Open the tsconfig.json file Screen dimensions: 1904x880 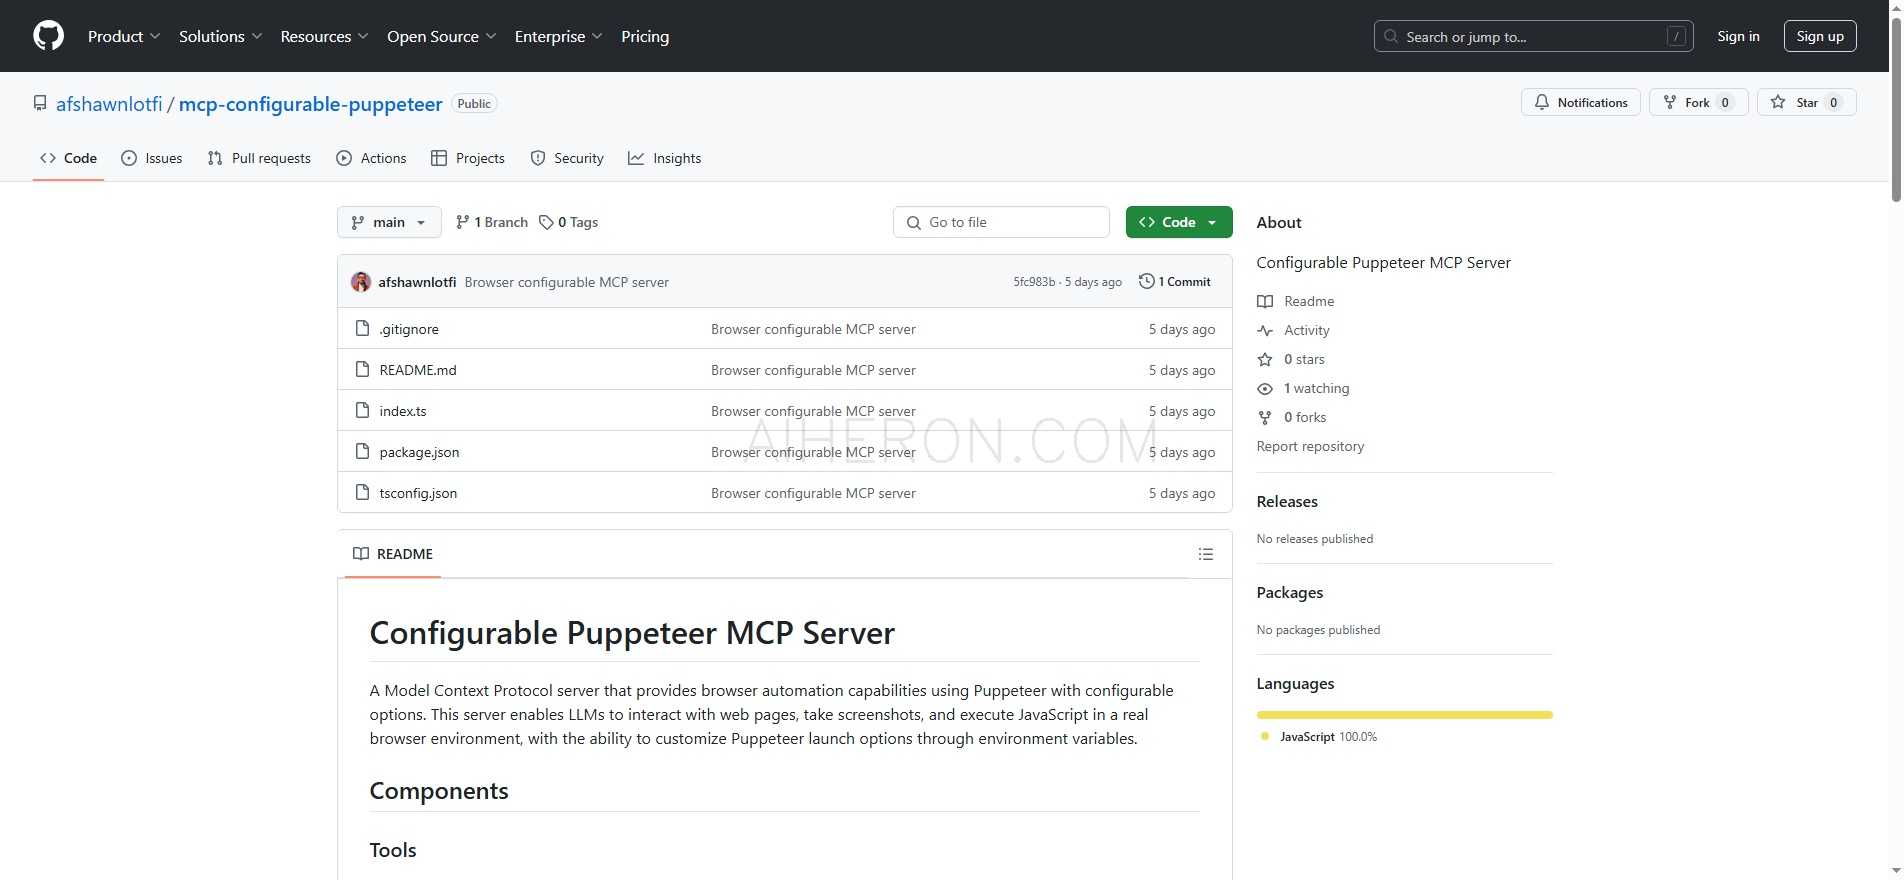(x=418, y=493)
